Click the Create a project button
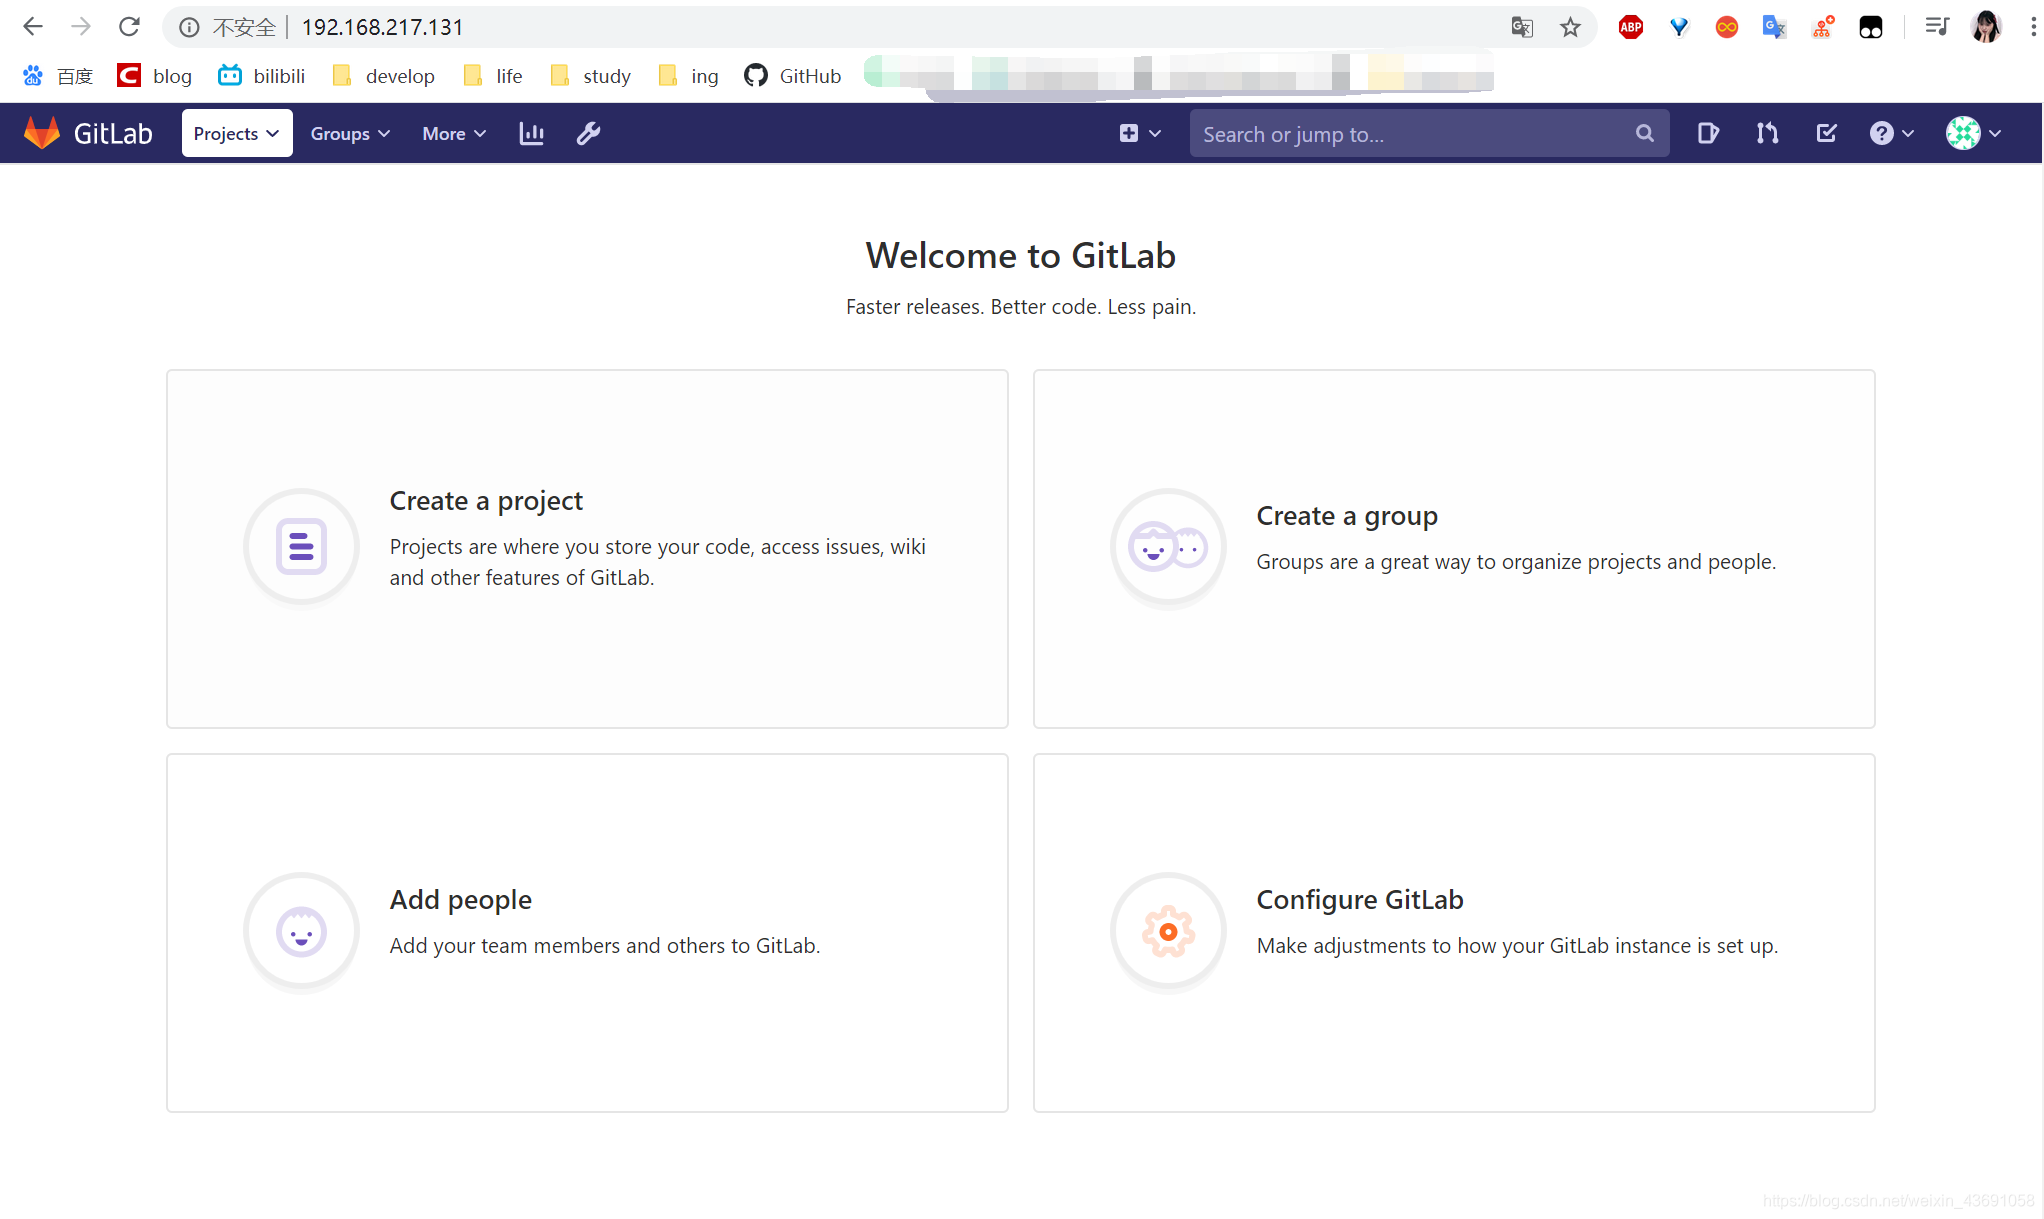Image resolution: width=2044 pixels, height=1219 pixels. [x=586, y=547]
